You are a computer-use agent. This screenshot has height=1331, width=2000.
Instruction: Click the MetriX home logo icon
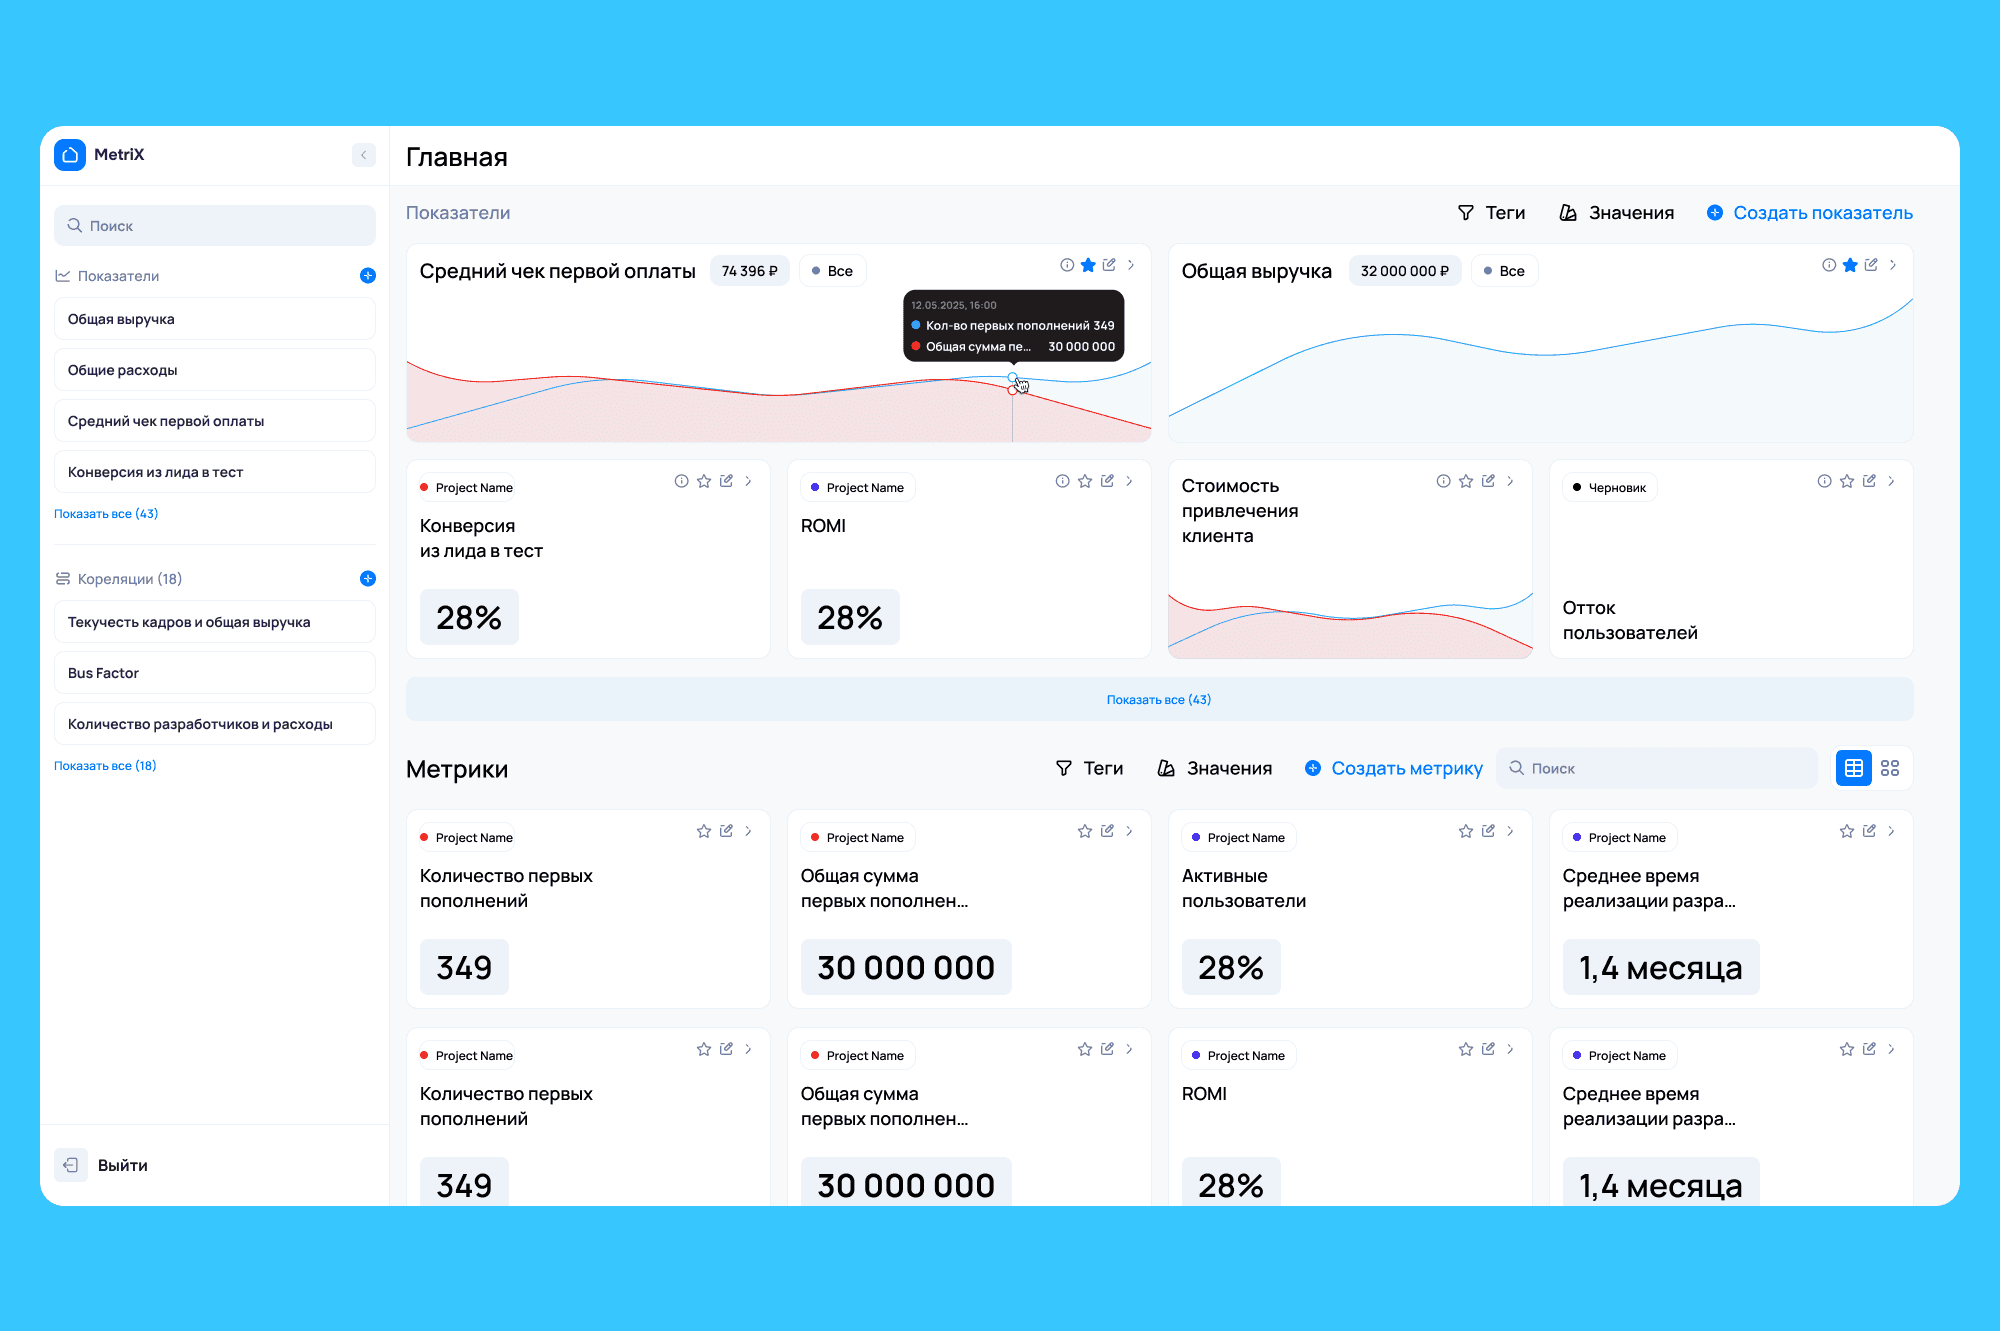(70, 155)
